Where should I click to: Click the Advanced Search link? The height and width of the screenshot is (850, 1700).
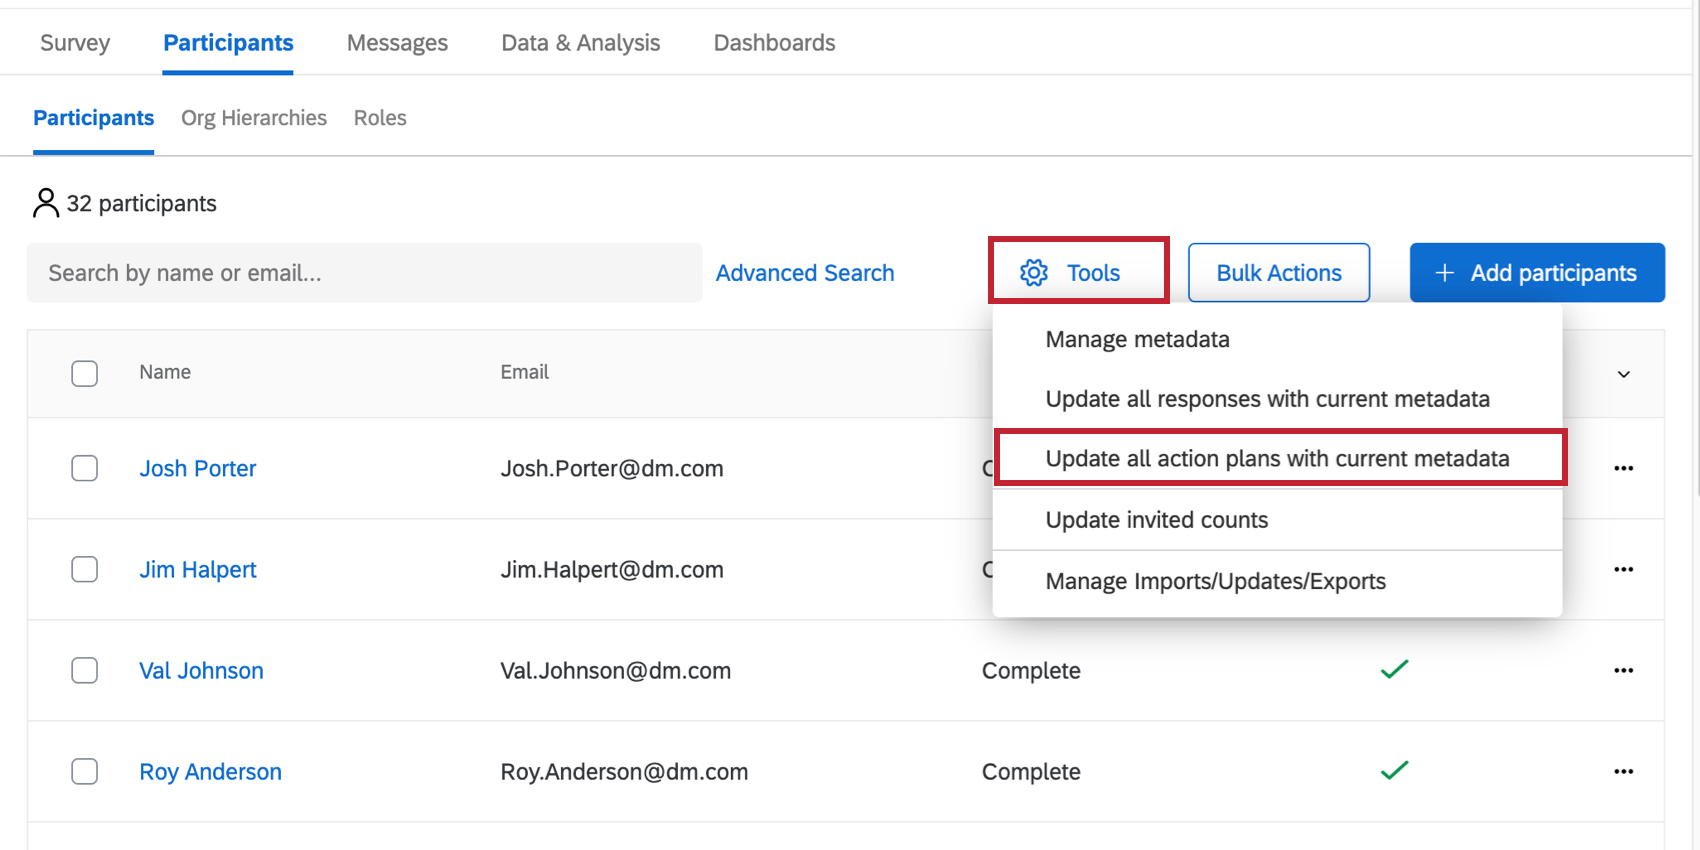tap(805, 273)
